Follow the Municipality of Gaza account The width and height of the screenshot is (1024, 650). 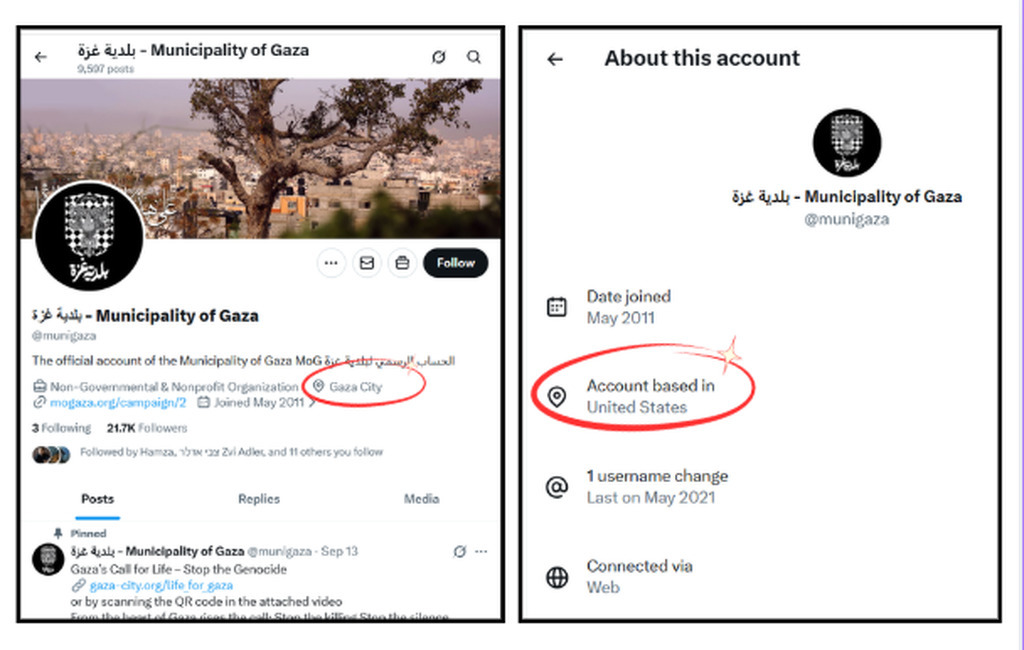[x=455, y=263]
